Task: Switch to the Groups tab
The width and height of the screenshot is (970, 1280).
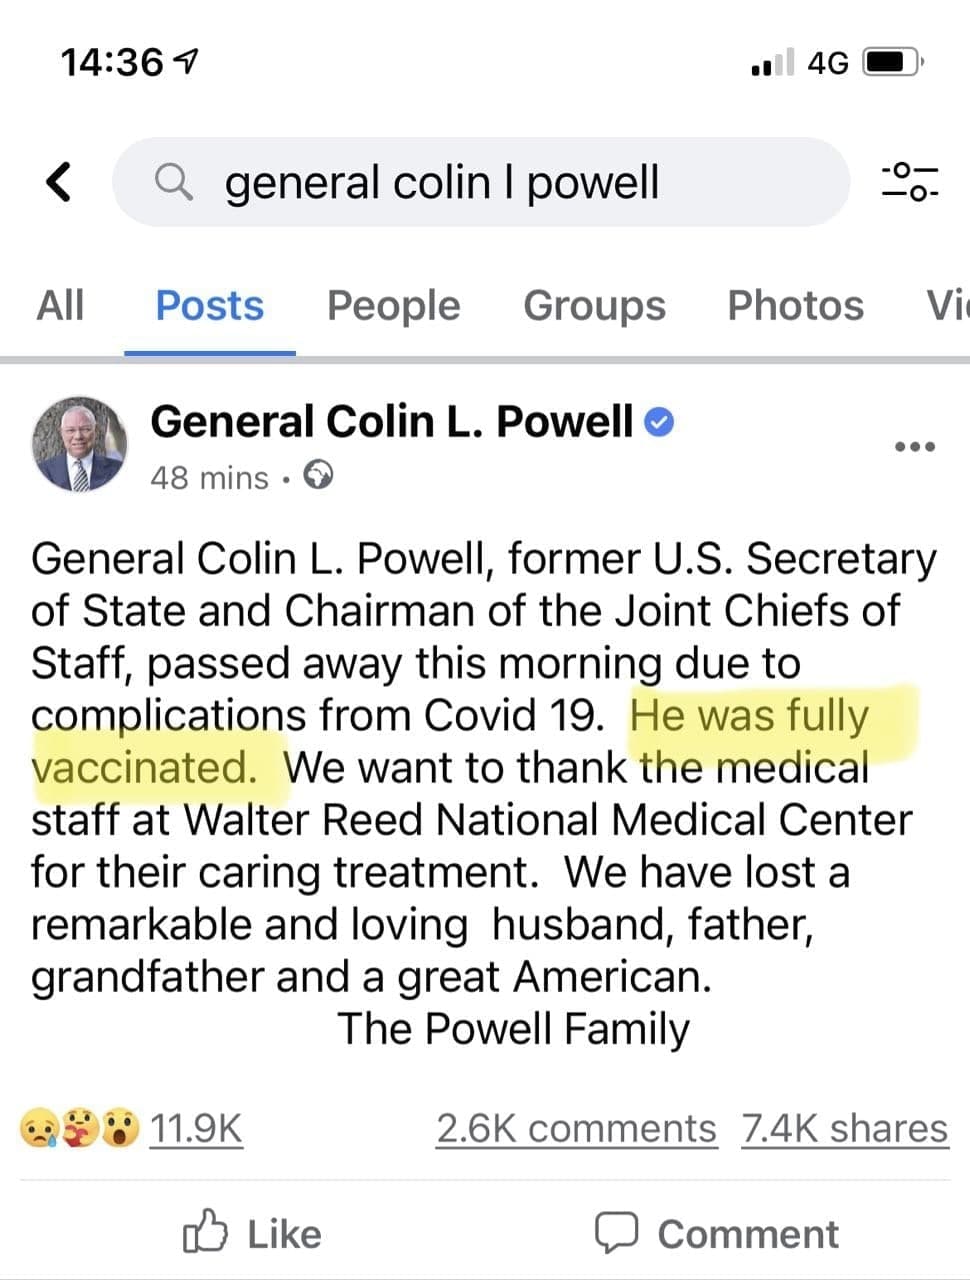Action: coord(594,306)
